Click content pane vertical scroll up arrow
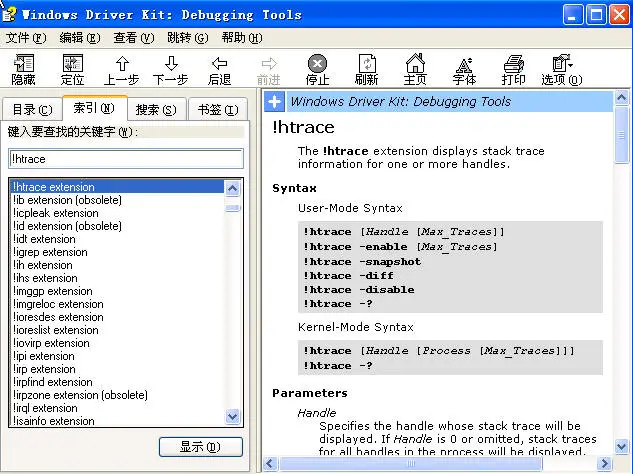 pyautogui.click(x=621, y=98)
